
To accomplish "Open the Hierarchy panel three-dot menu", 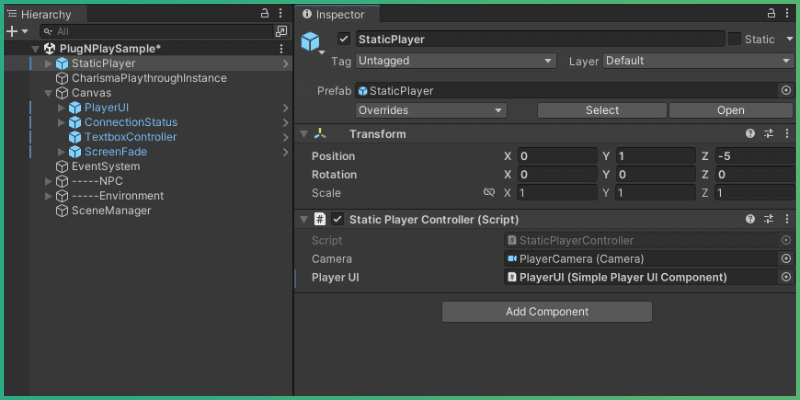I will [282, 14].
